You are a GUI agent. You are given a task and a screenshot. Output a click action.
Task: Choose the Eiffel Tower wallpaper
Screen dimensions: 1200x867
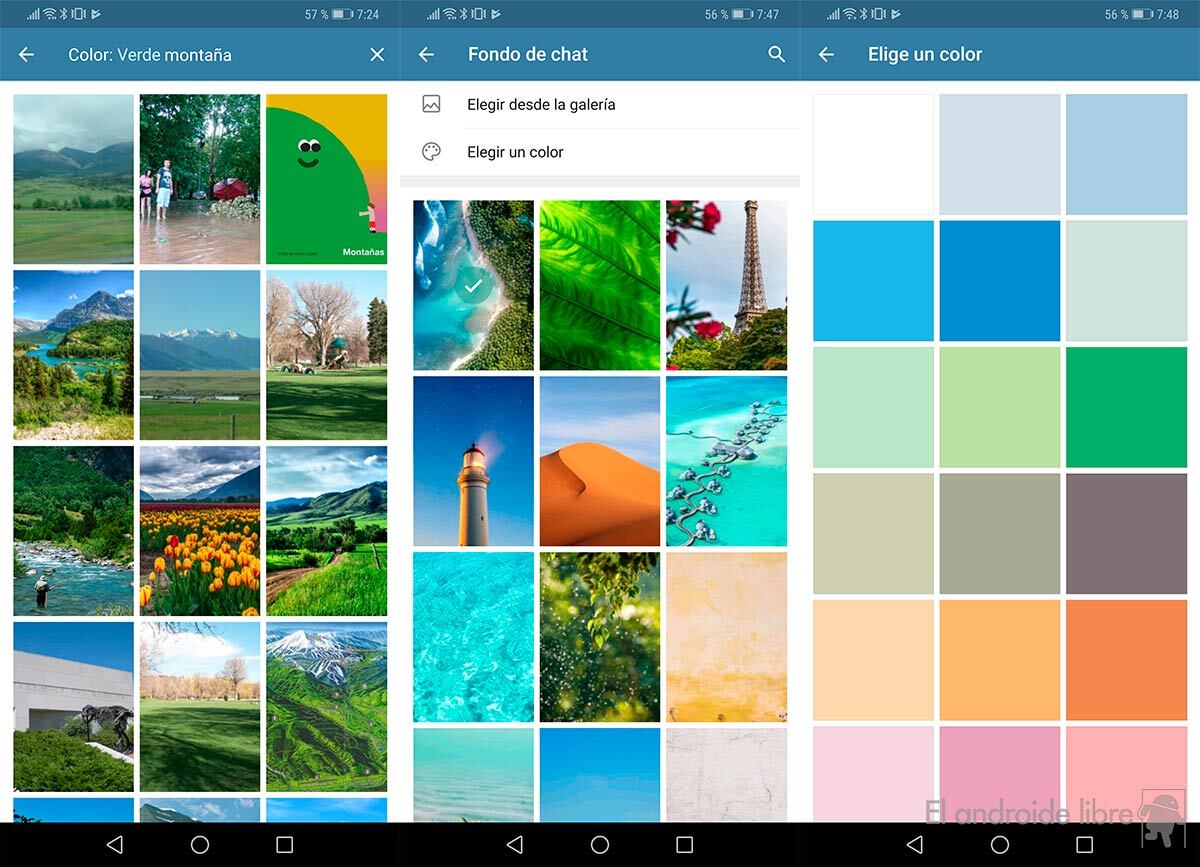[x=726, y=286]
